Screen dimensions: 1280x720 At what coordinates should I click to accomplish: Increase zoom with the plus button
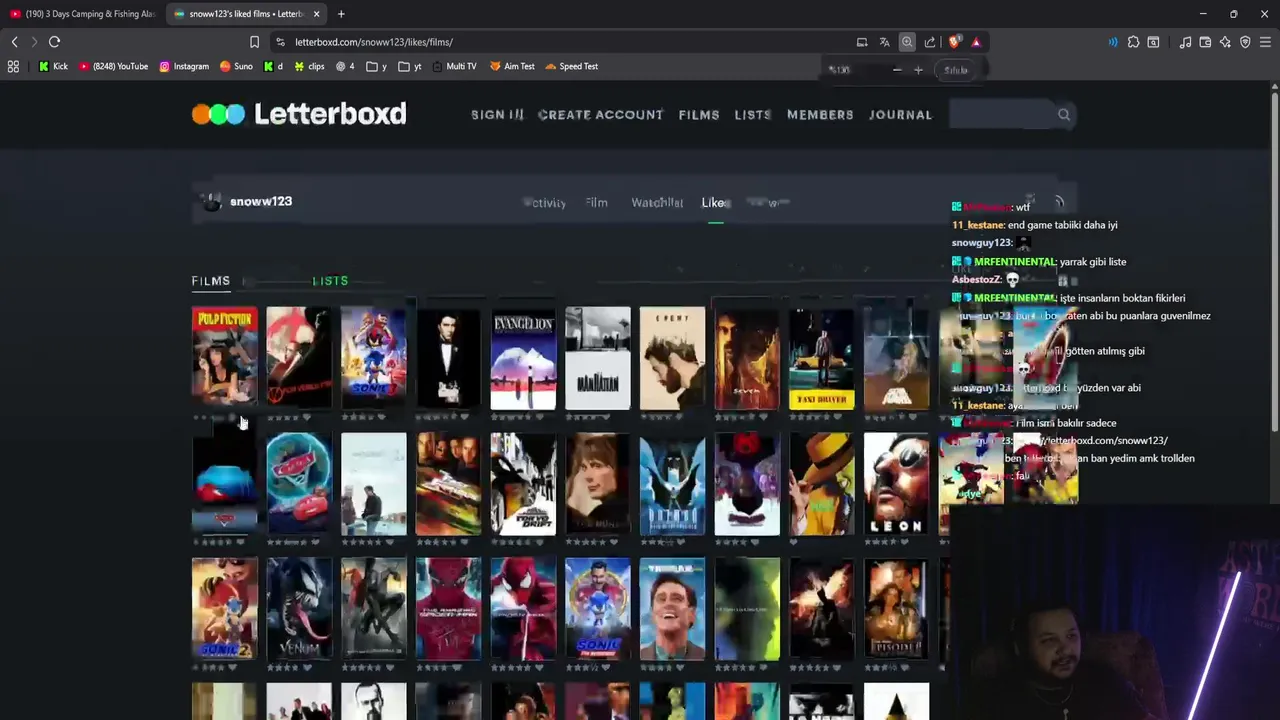[918, 70]
